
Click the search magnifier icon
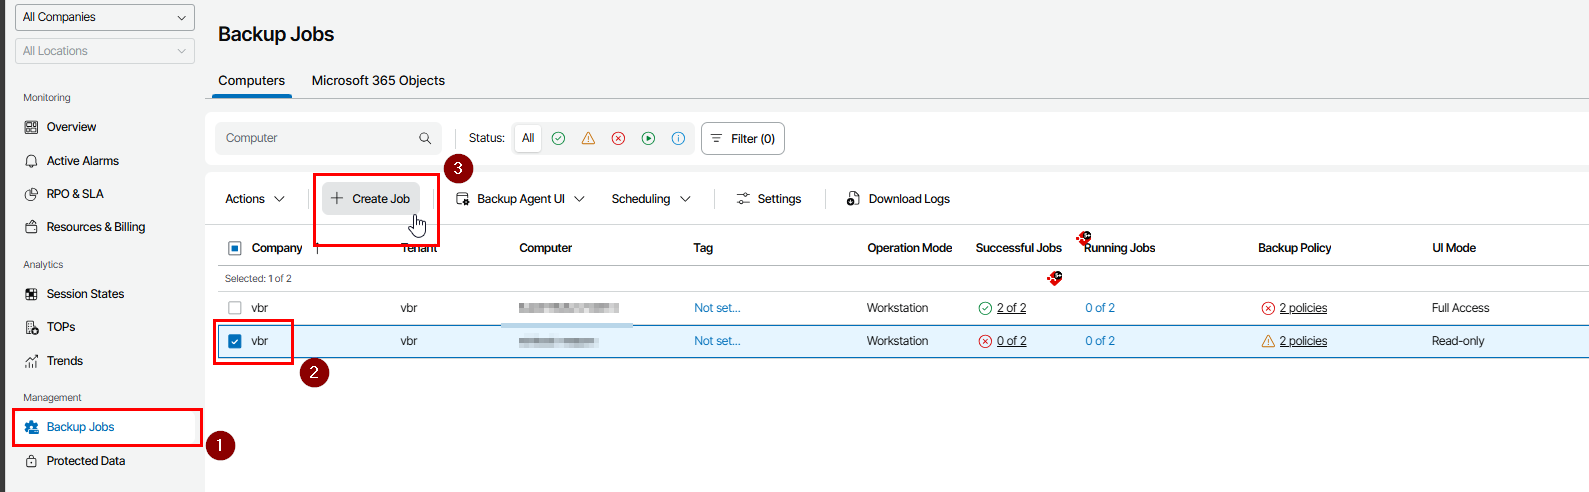tap(425, 139)
